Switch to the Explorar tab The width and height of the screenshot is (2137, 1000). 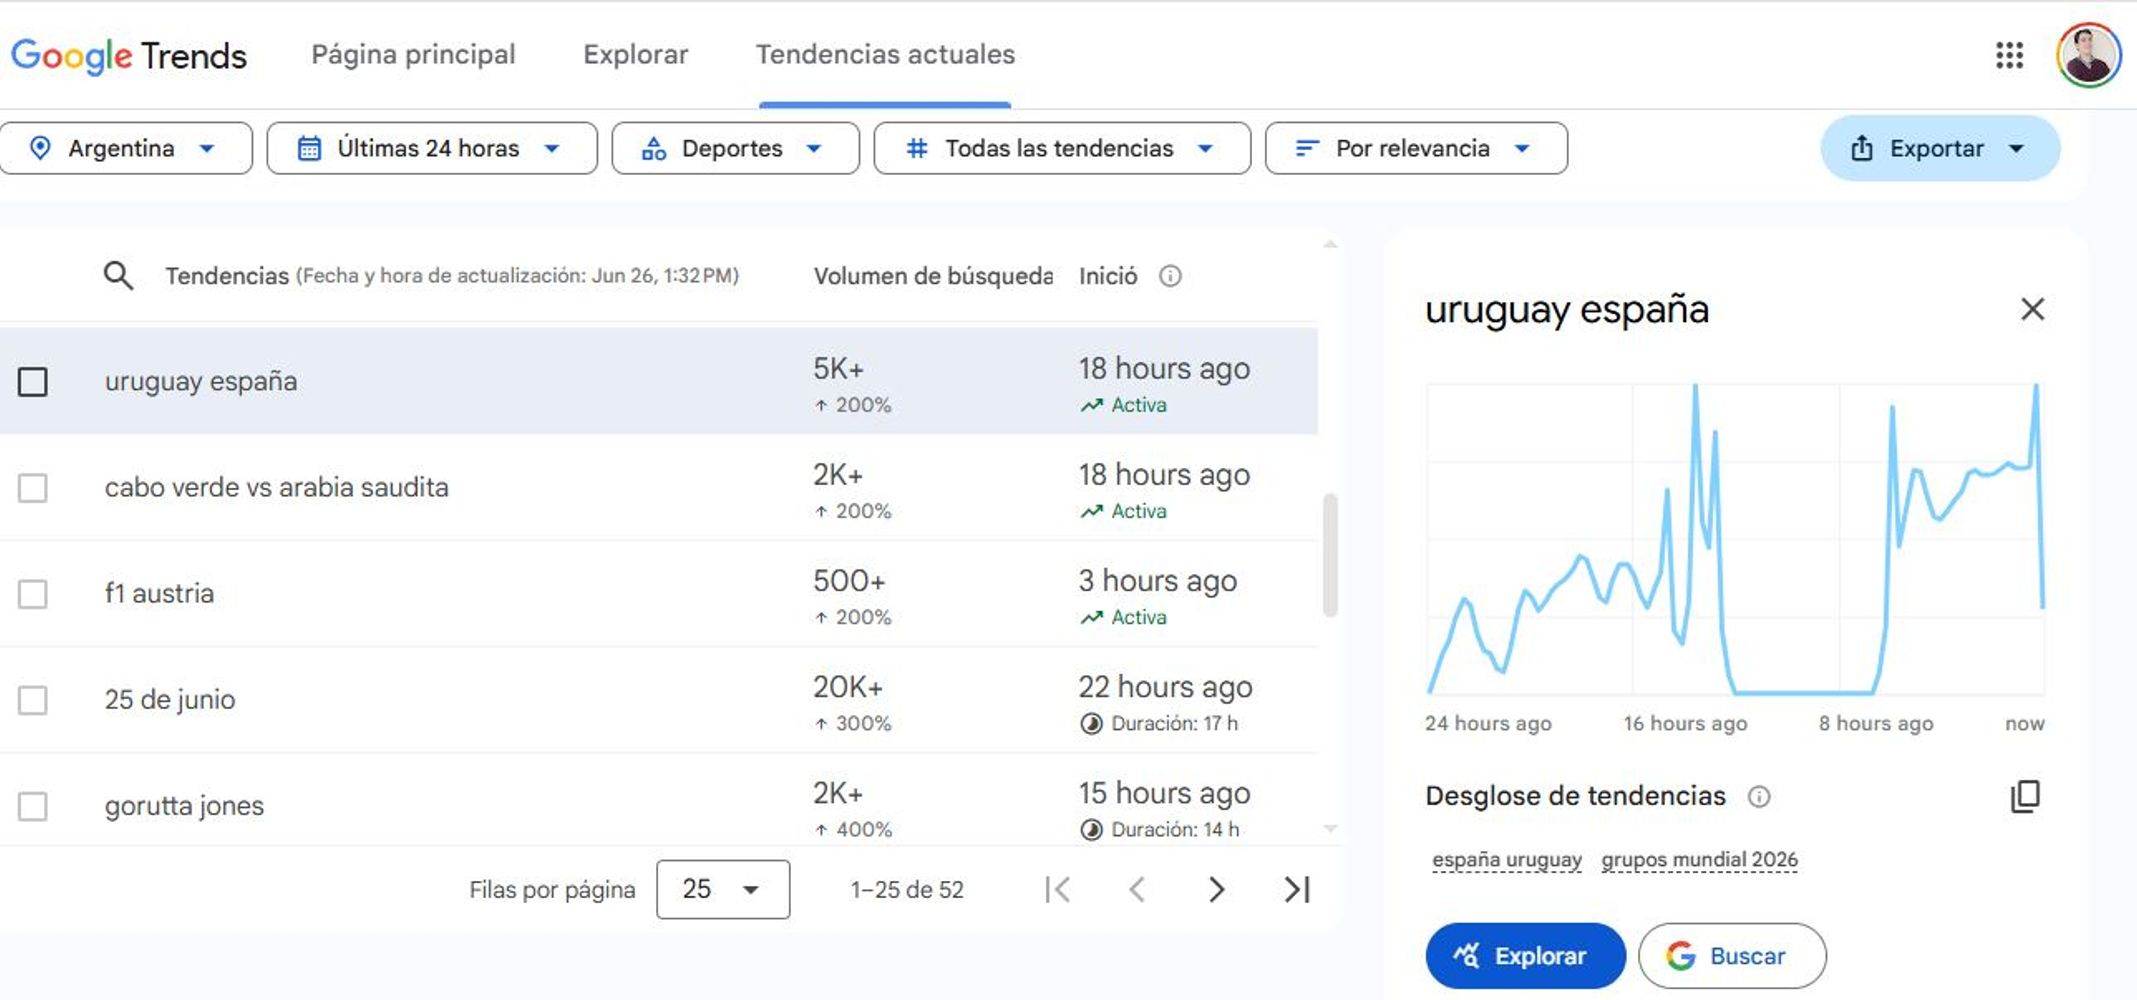pyautogui.click(x=636, y=54)
